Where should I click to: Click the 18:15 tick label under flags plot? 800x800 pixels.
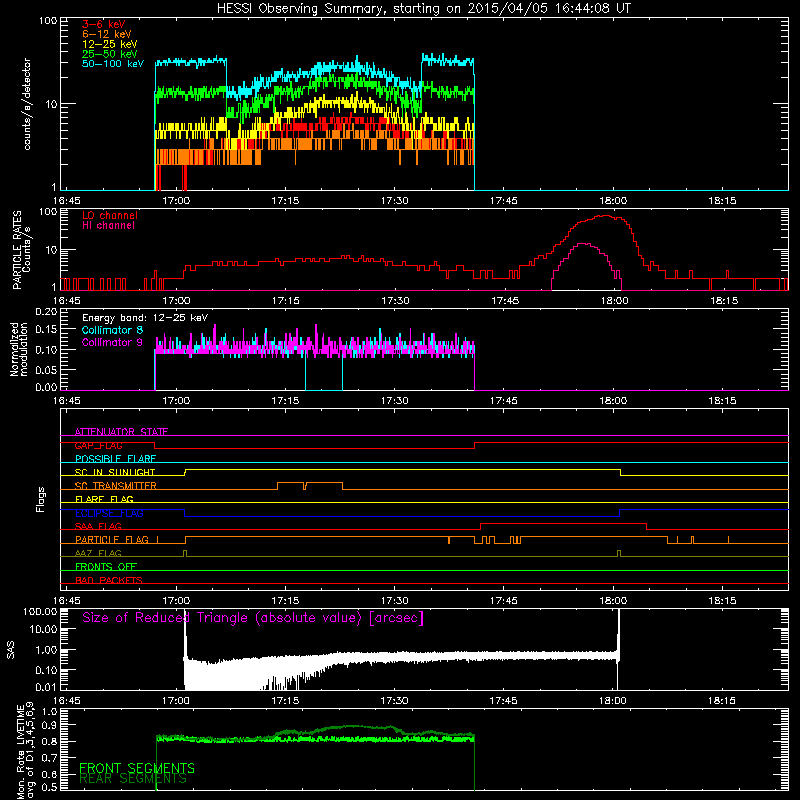(722, 601)
